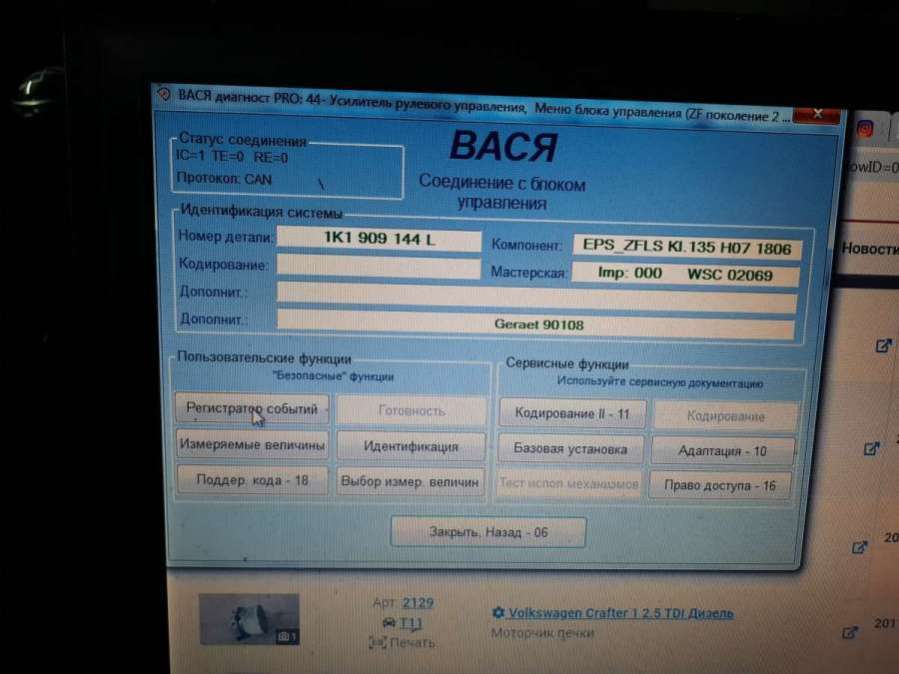Image resolution: width=899 pixels, height=674 pixels.
Task: Click the gear icon beside Volkswagen Crafter
Action: tap(498, 613)
